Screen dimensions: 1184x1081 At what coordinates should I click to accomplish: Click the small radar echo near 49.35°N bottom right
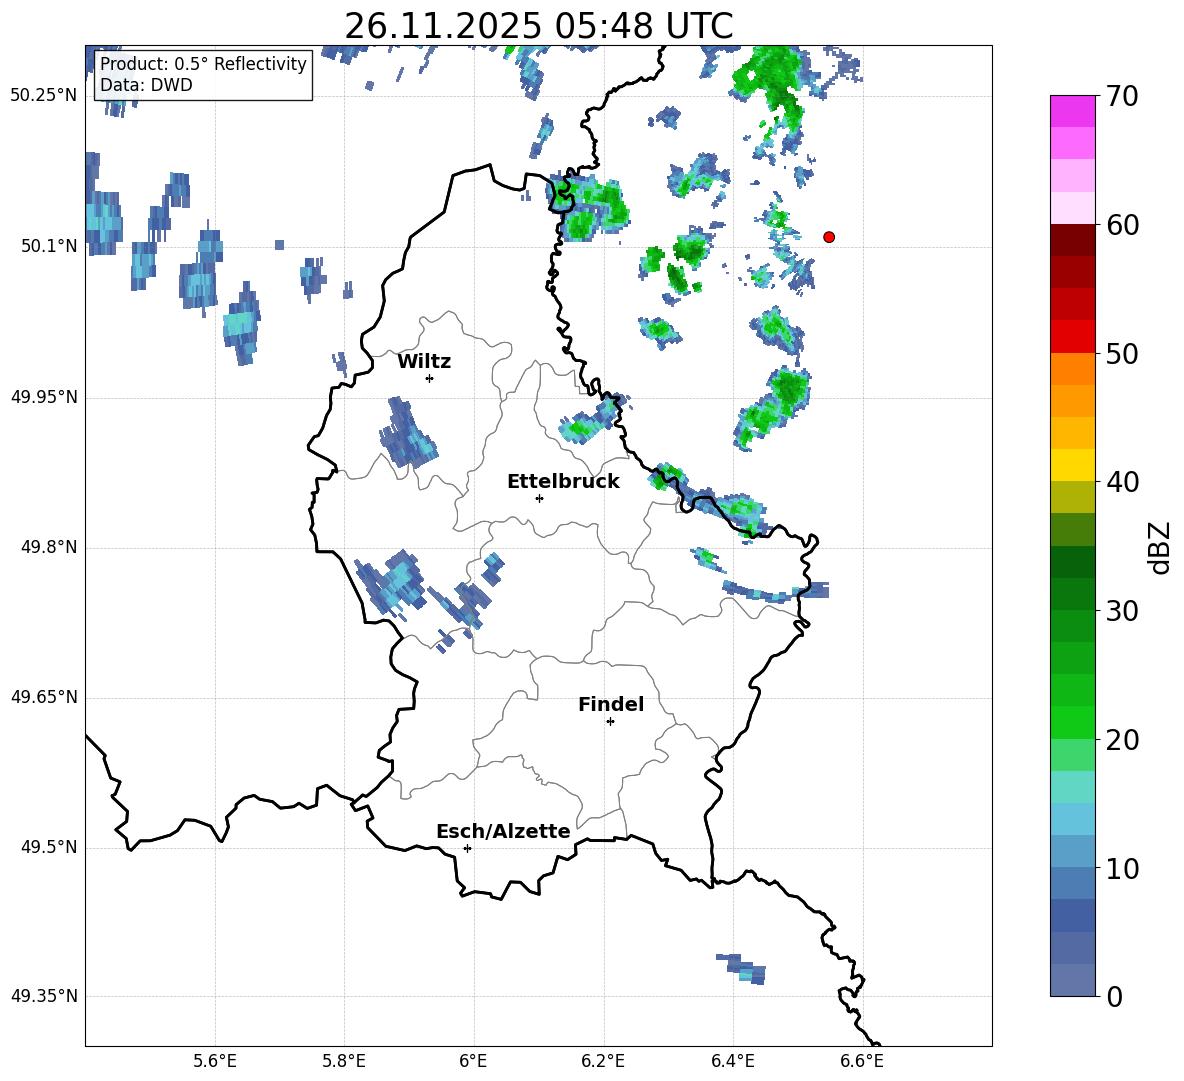click(742, 969)
